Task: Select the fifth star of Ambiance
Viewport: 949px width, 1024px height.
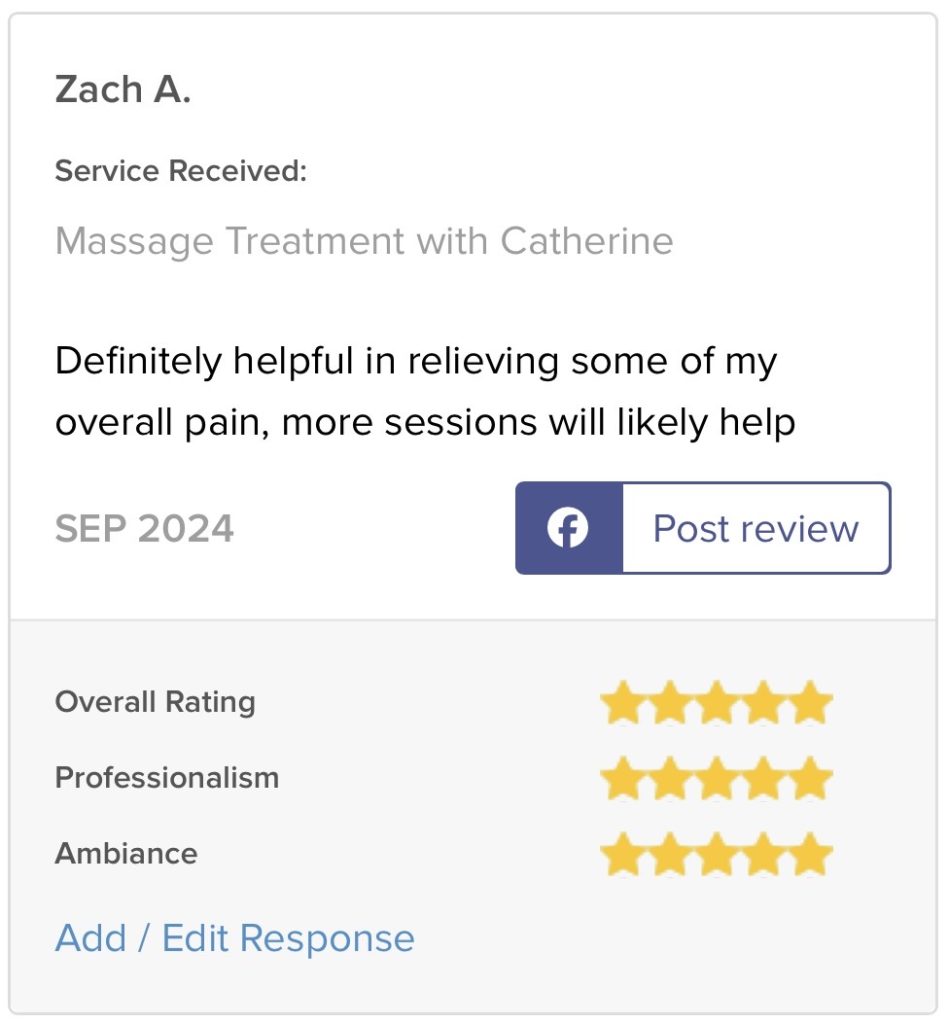Action: pos(810,855)
